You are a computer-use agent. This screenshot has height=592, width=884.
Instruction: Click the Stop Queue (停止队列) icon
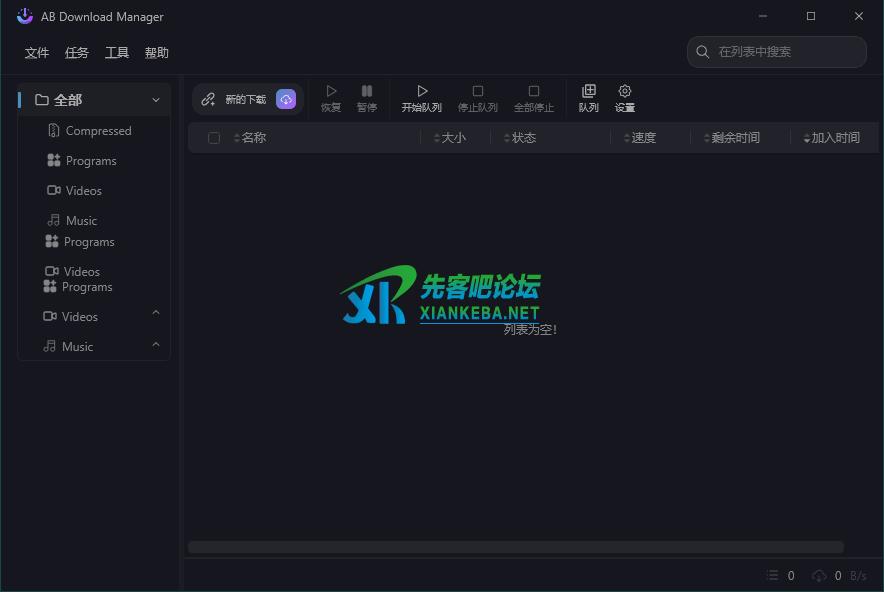pos(478,92)
